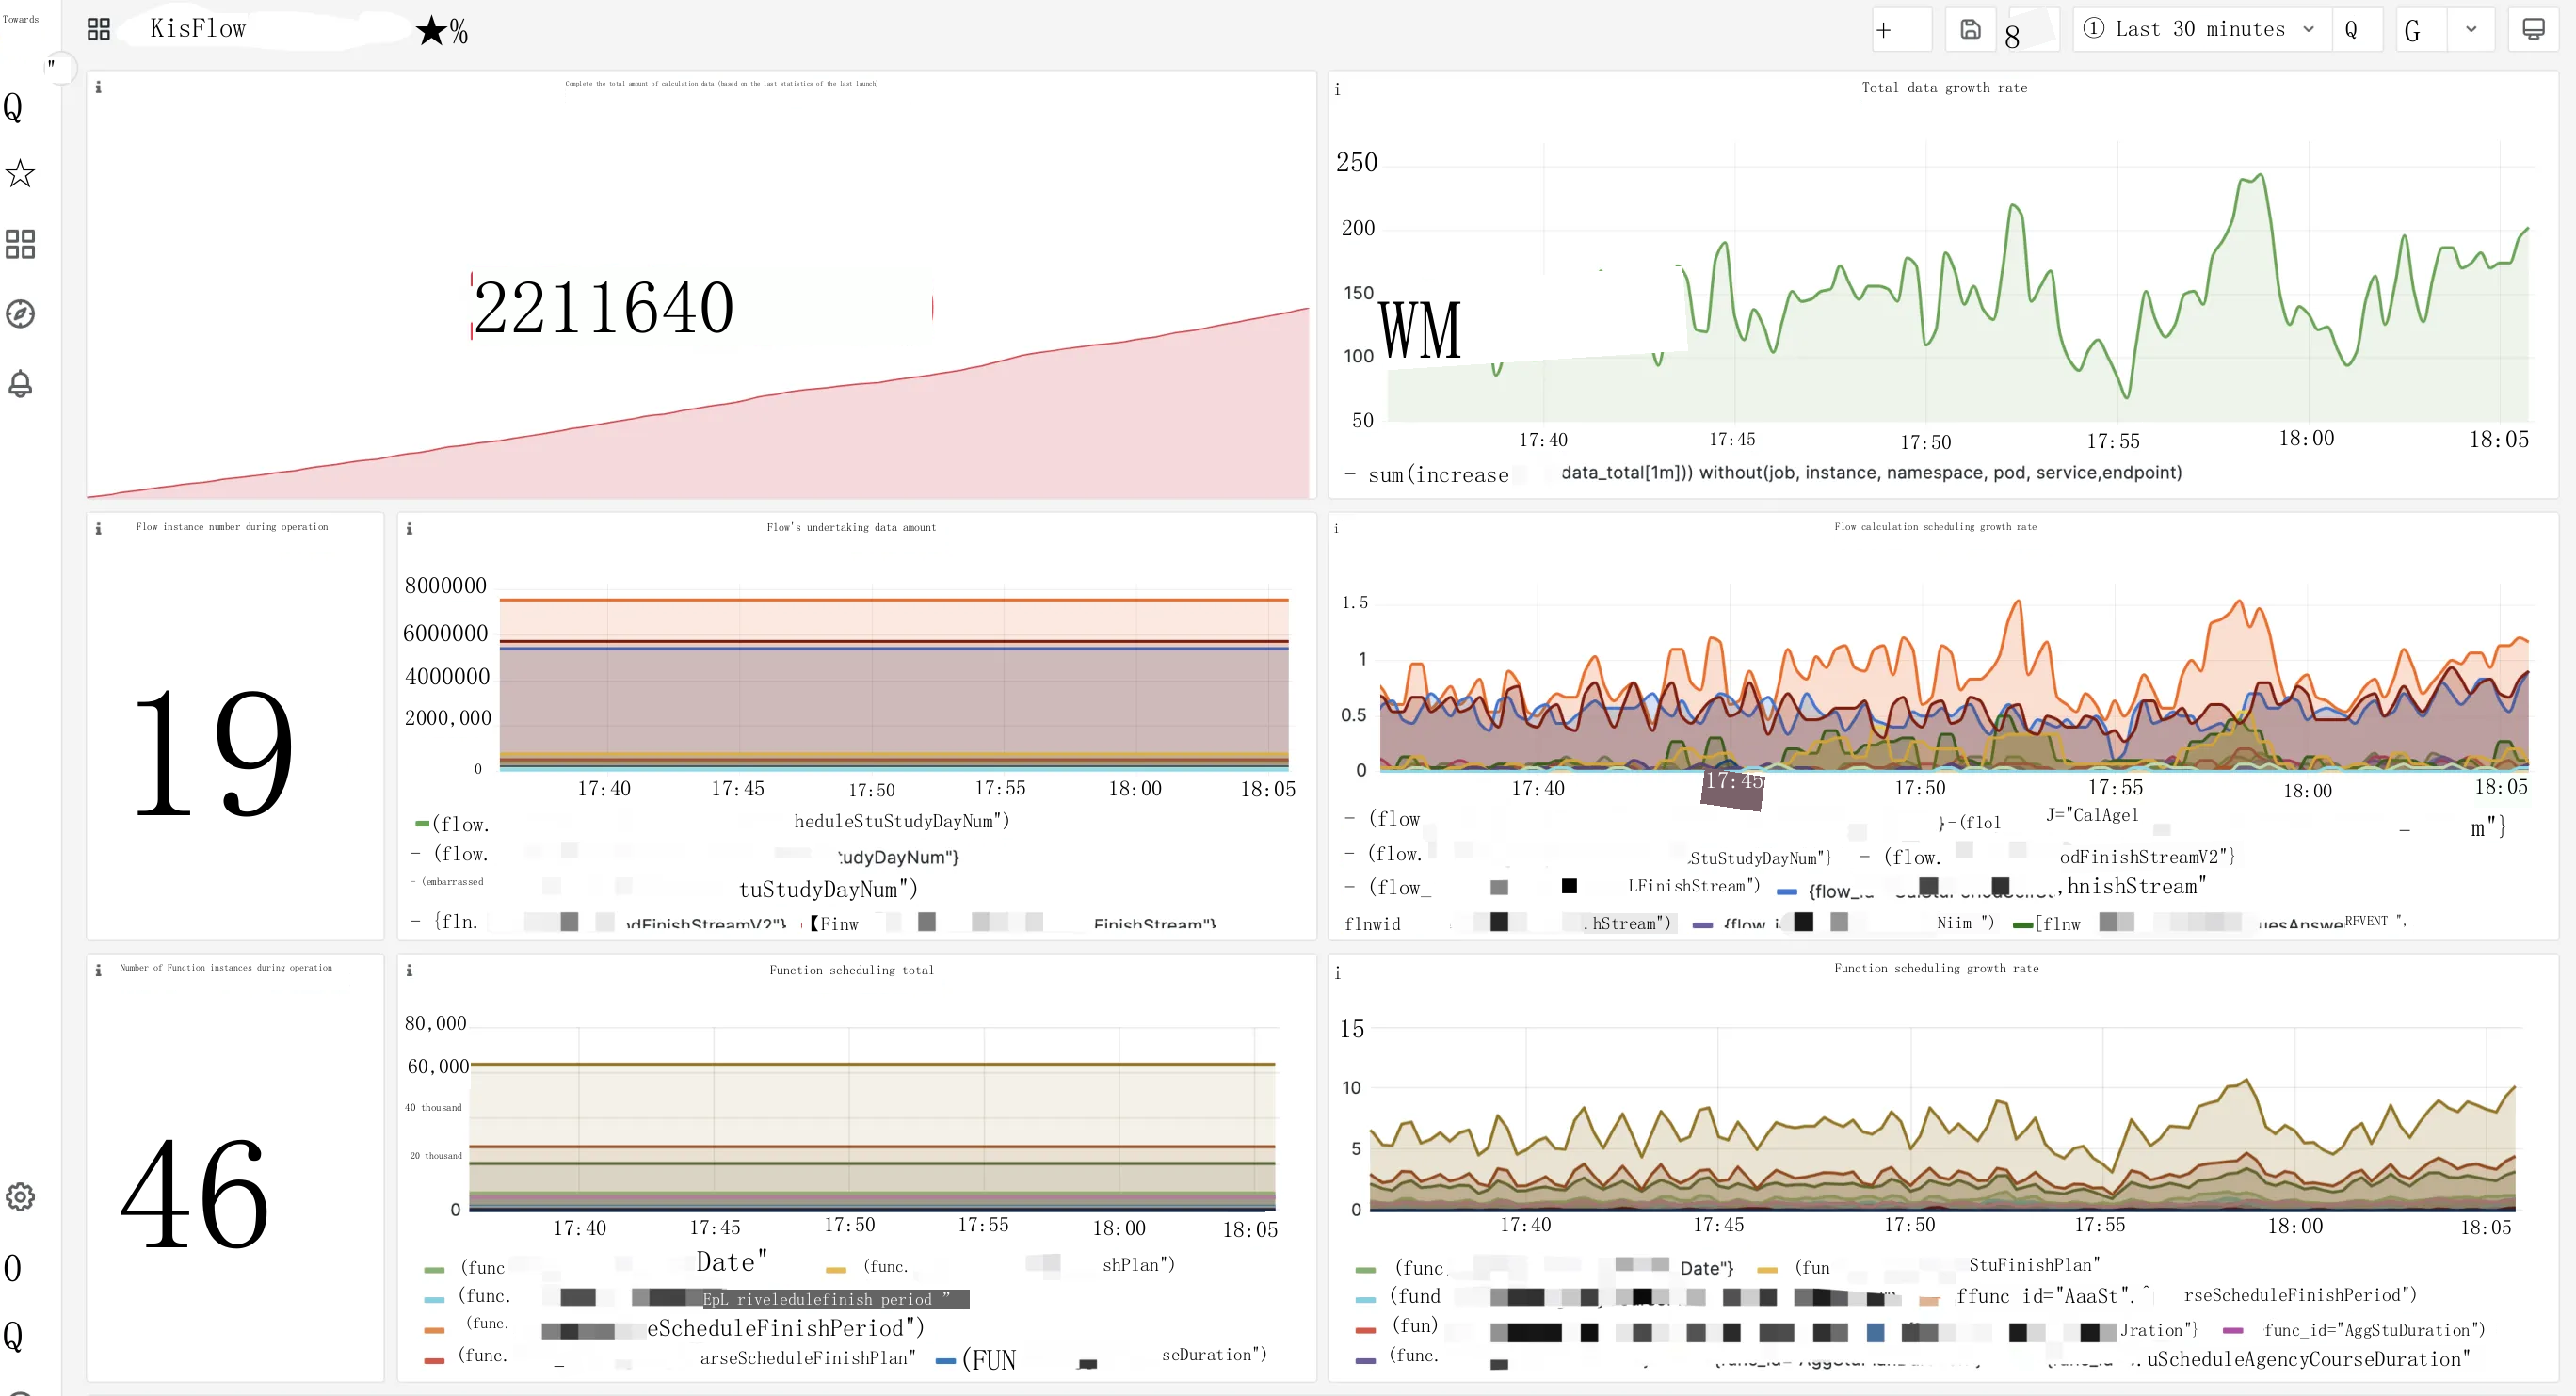Screen dimensions: 2576x1396
Task: Open the Starred dashboards sidebar icon
Action: [x=20, y=174]
